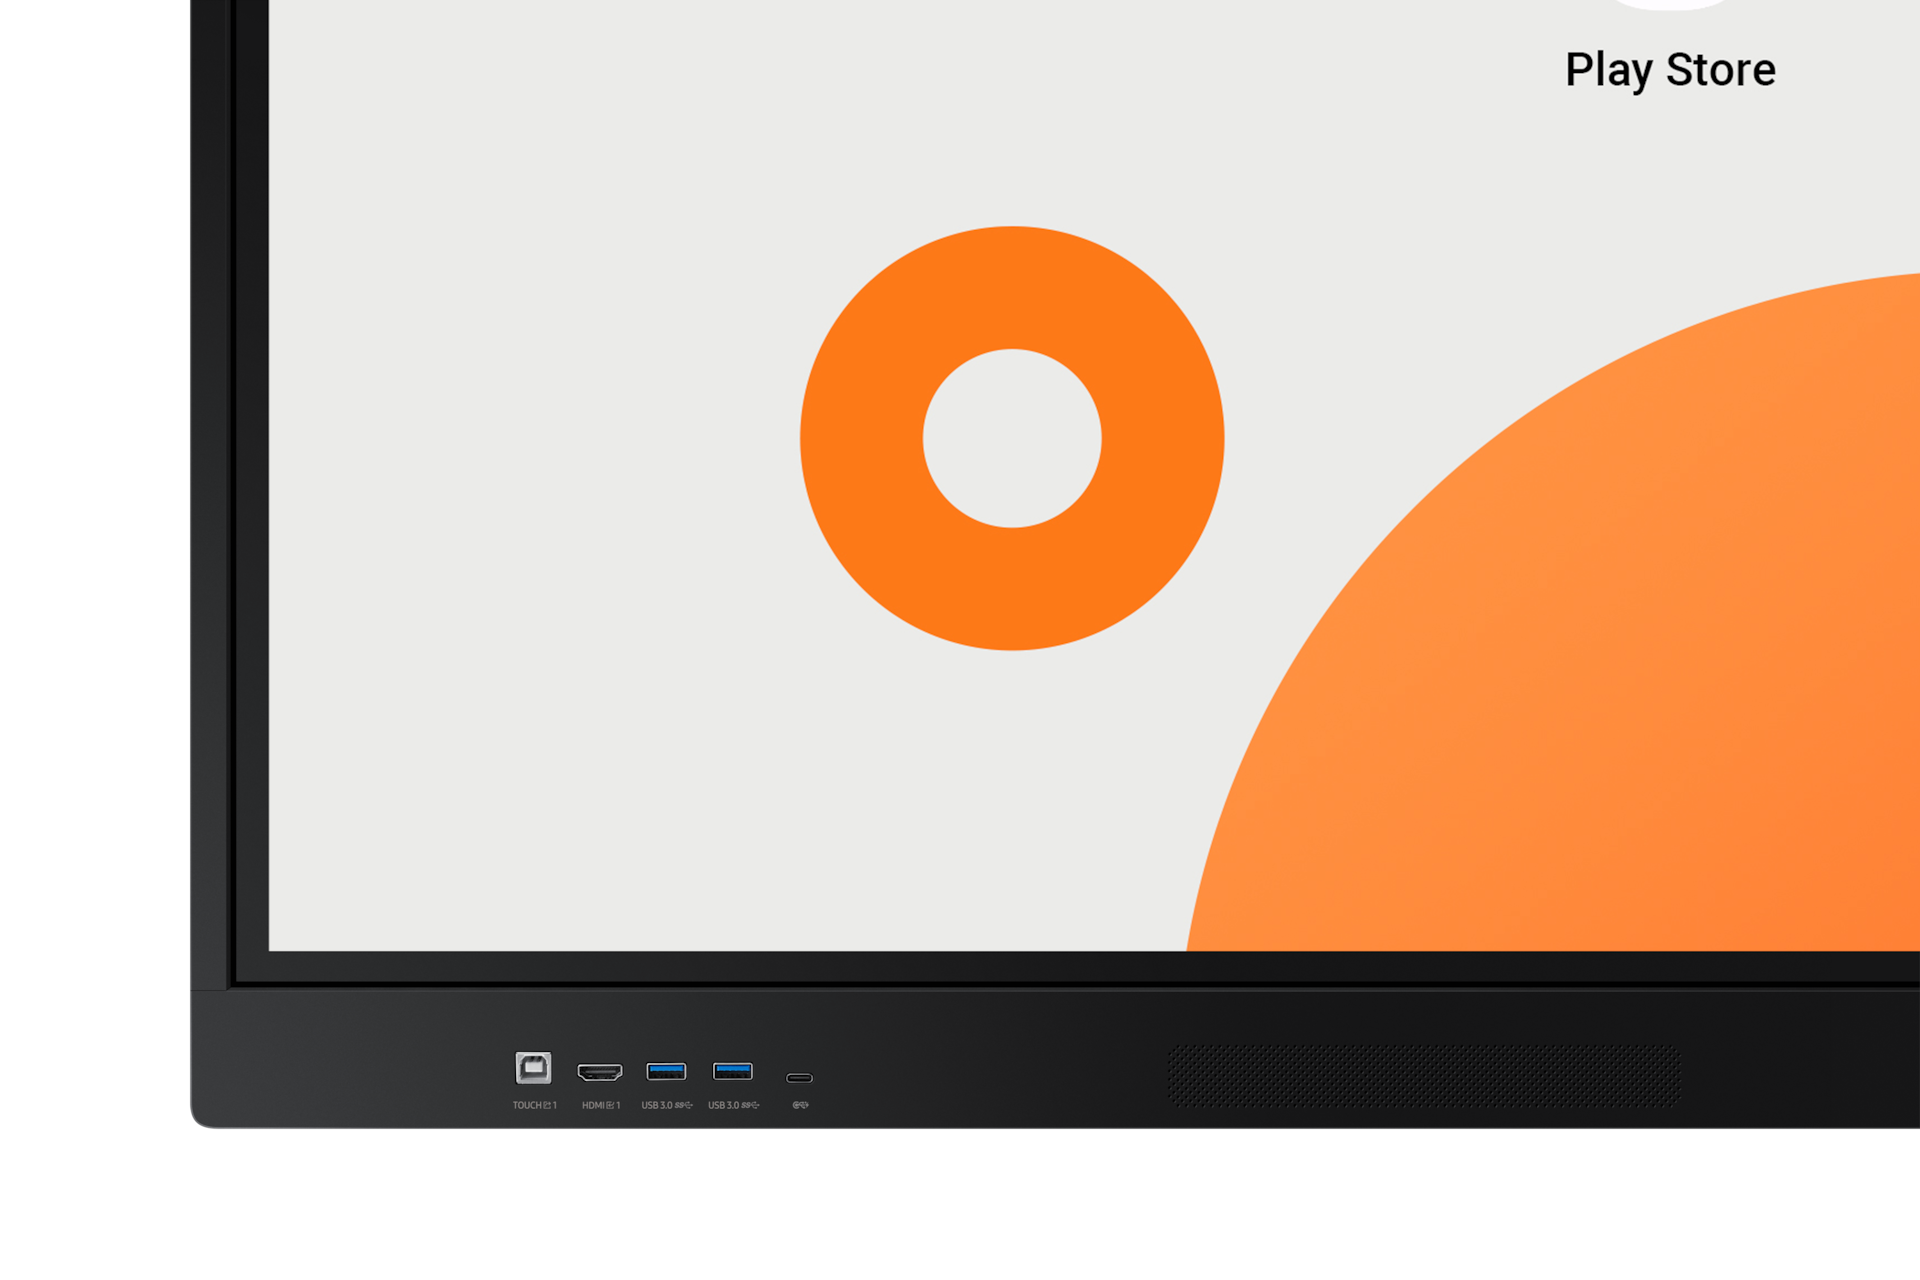Click the USB-C symbol label
The image size is (1920, 1280).
[800, 1105]
